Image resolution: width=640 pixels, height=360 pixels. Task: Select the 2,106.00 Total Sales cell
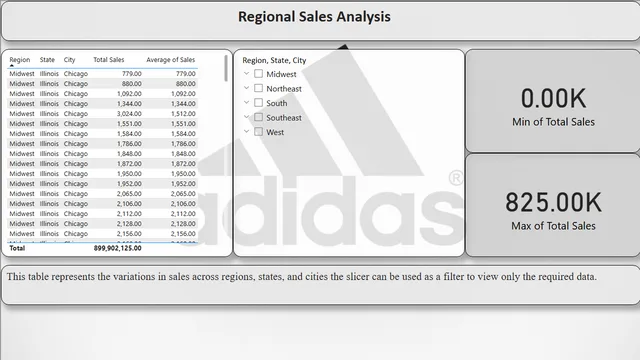(129, 204)
